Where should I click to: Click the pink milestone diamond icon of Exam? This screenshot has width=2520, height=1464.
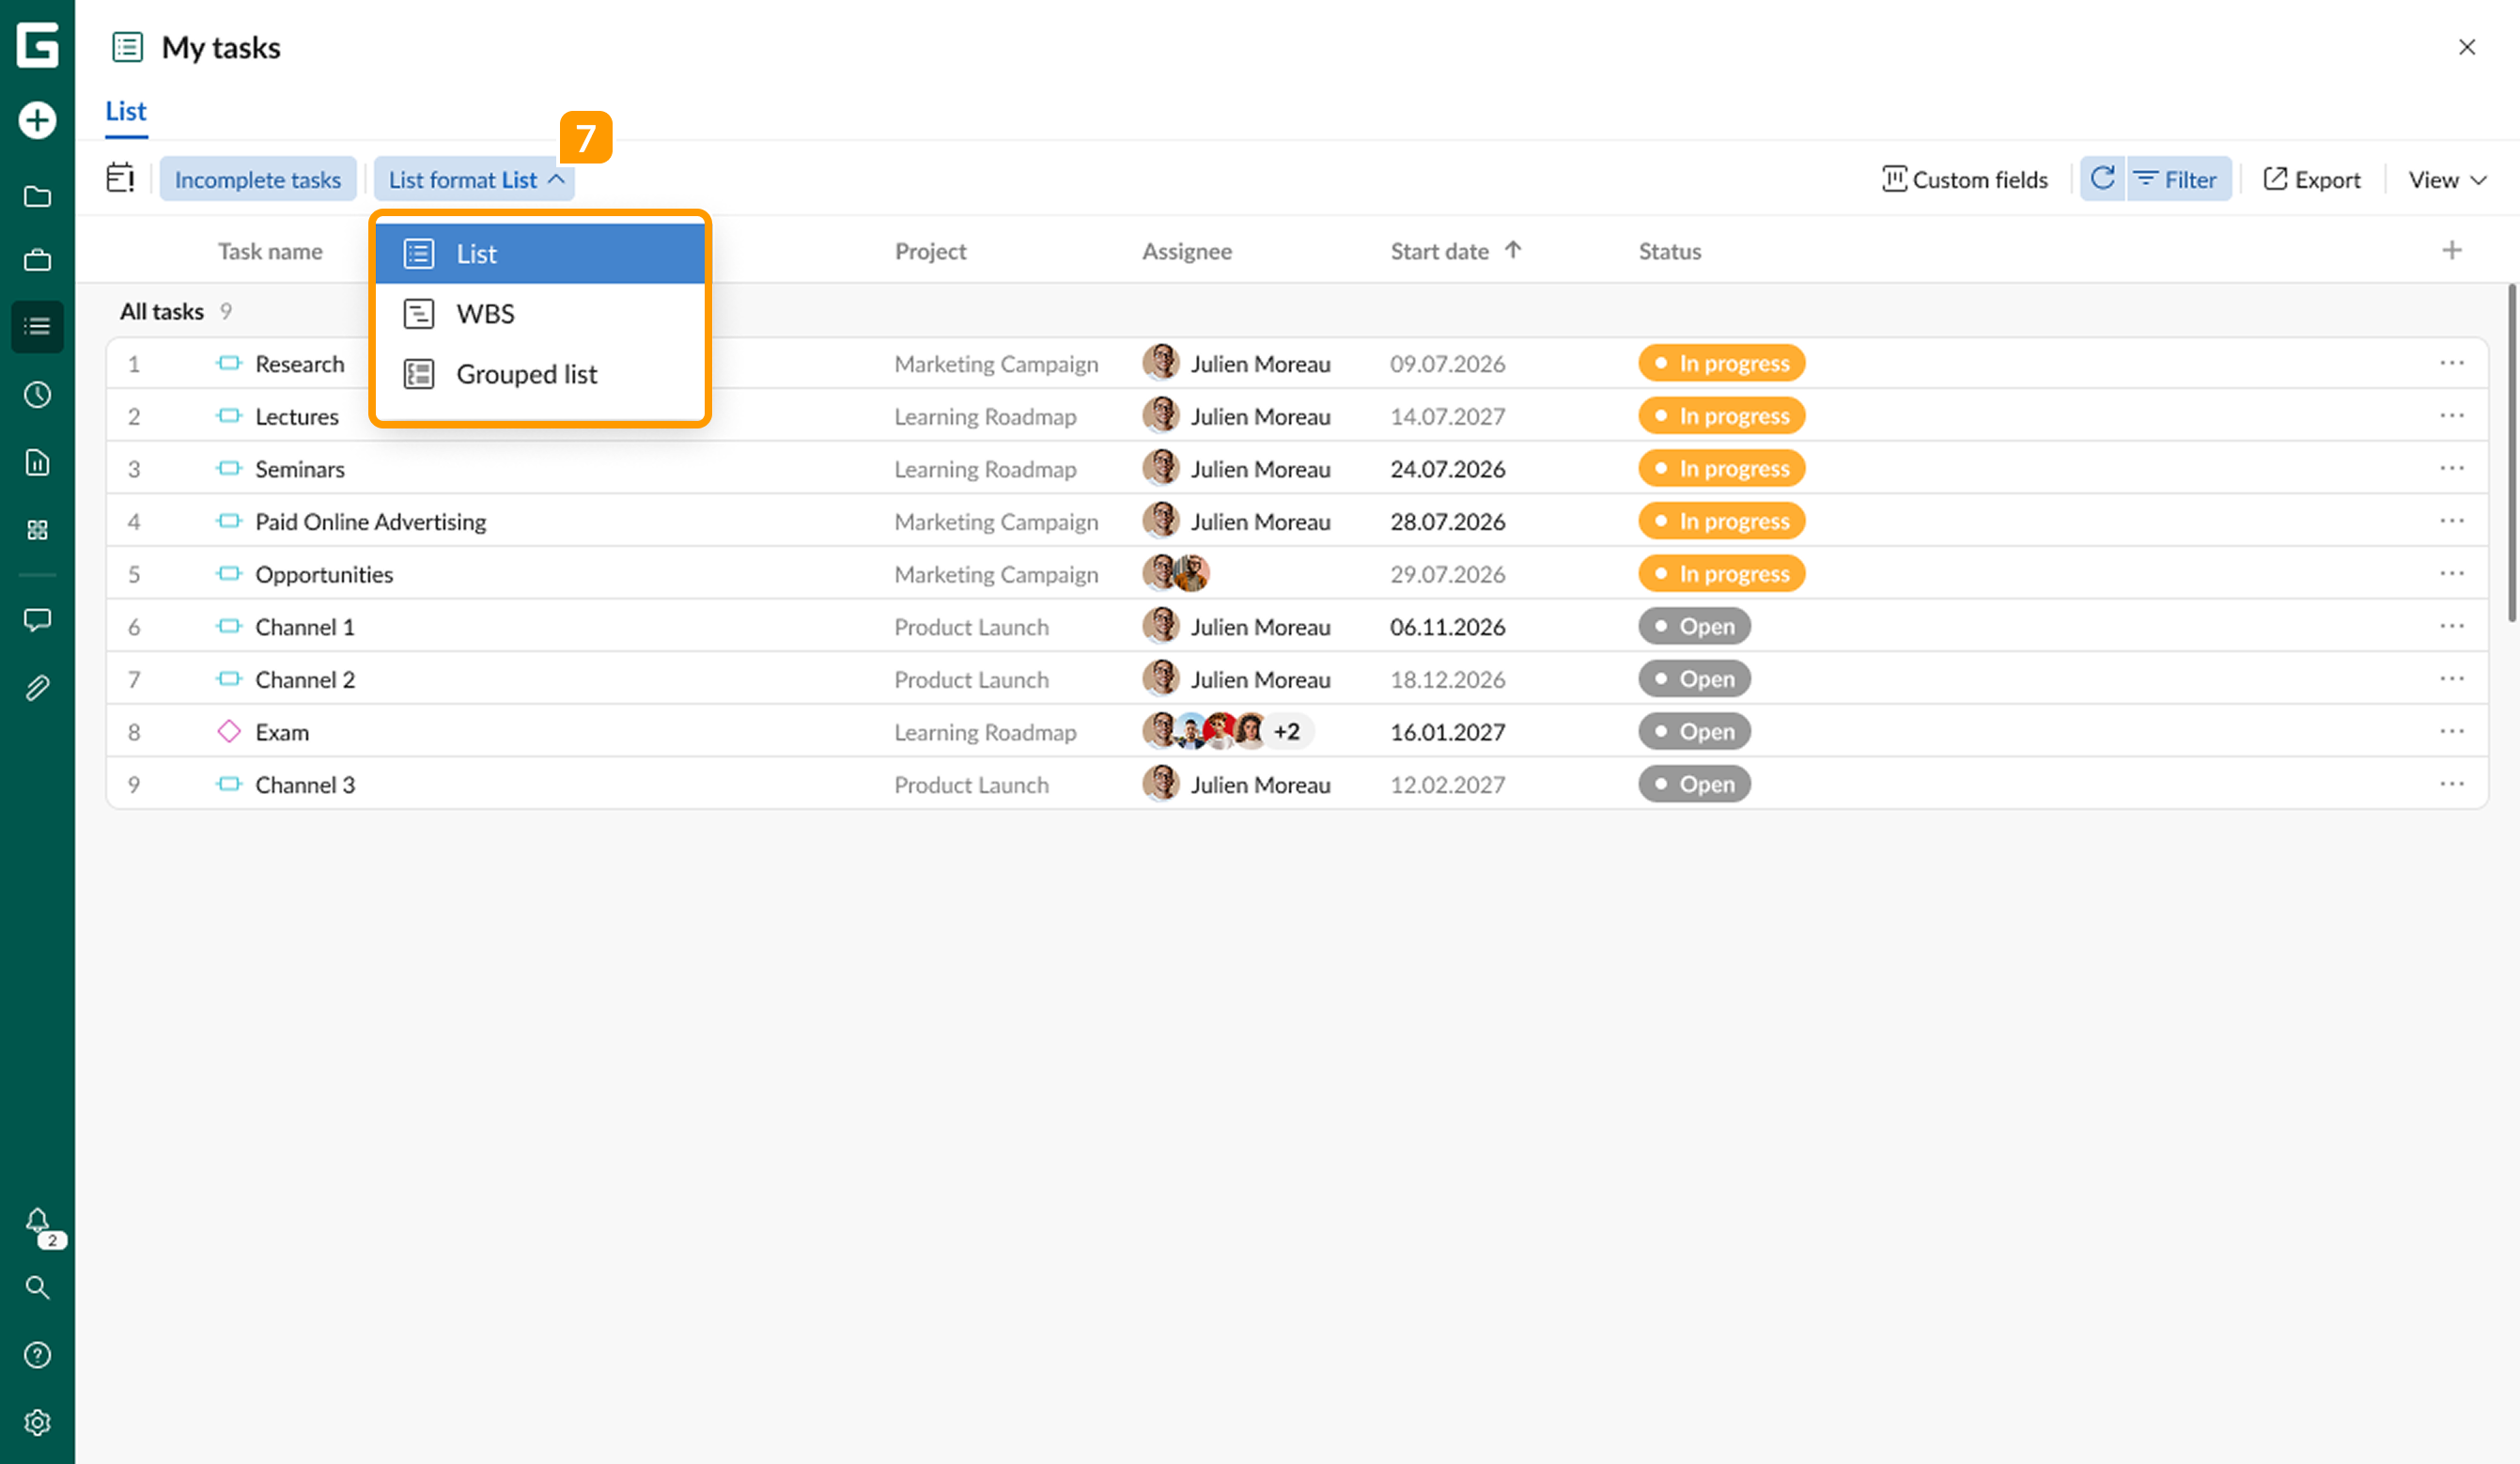click(229, 731)
